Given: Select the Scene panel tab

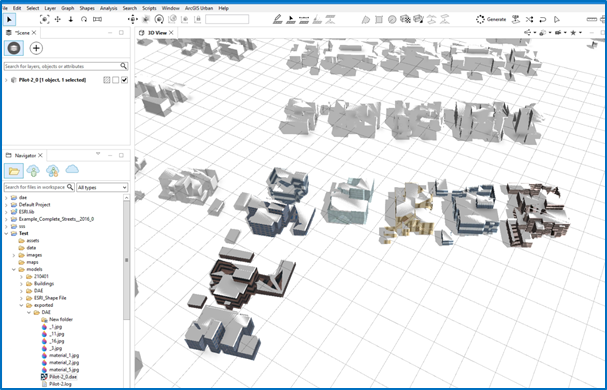Looking at the screenshot, I should tap(22, 33).
